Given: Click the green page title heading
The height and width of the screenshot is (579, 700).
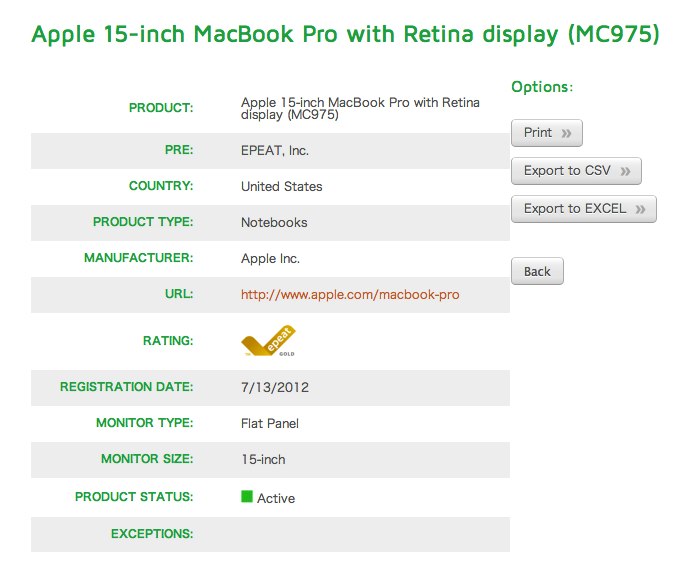Looking at the screenshot, I should (345, 34).
